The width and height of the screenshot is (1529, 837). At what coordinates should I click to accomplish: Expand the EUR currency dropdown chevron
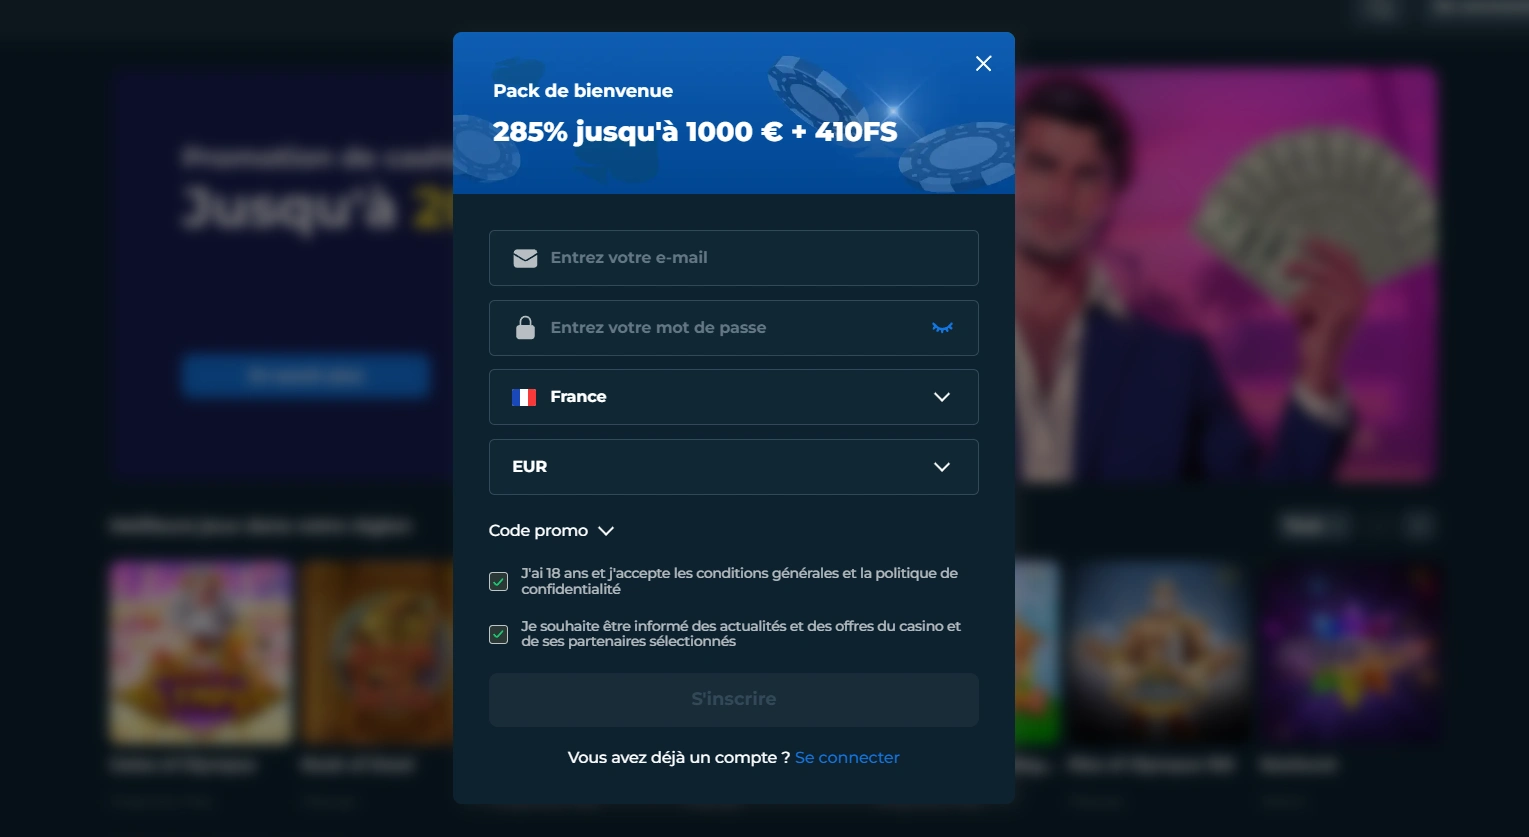pyautogui.click(x=942, y=467)
